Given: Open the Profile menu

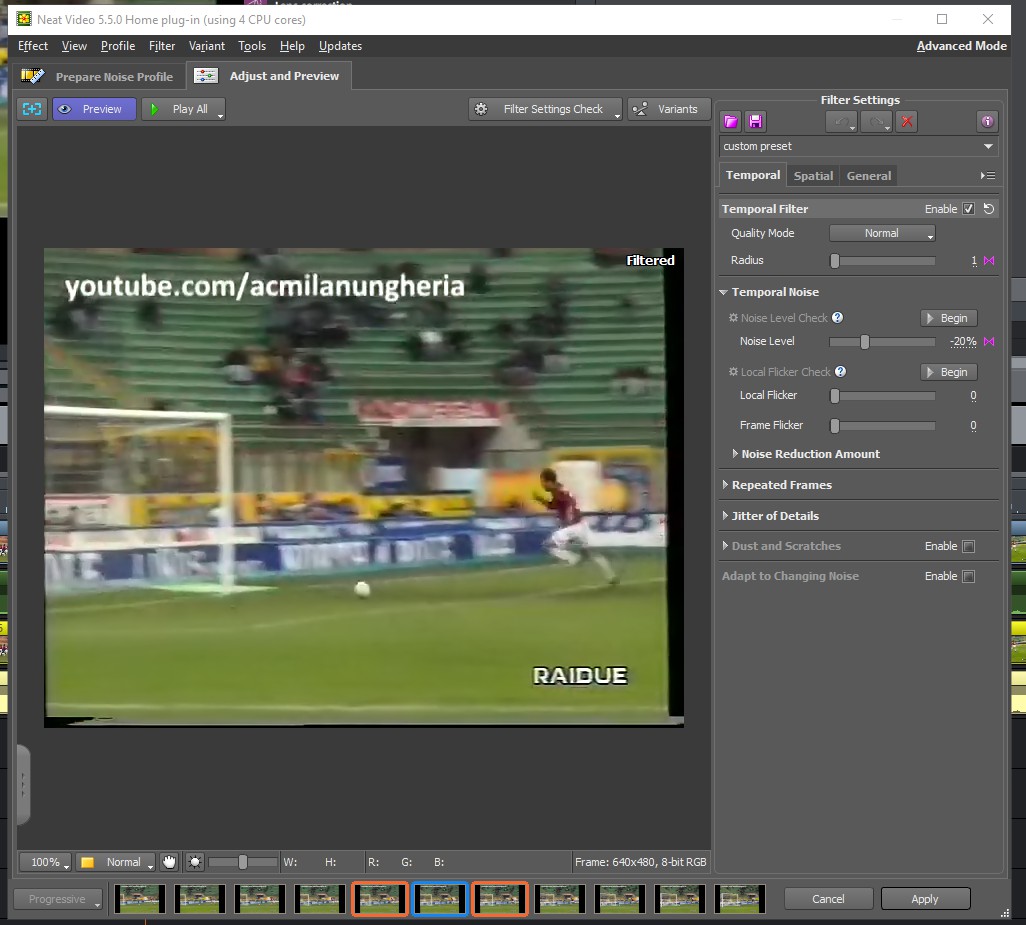Looking at the screenshot, I should pos(118,46).
